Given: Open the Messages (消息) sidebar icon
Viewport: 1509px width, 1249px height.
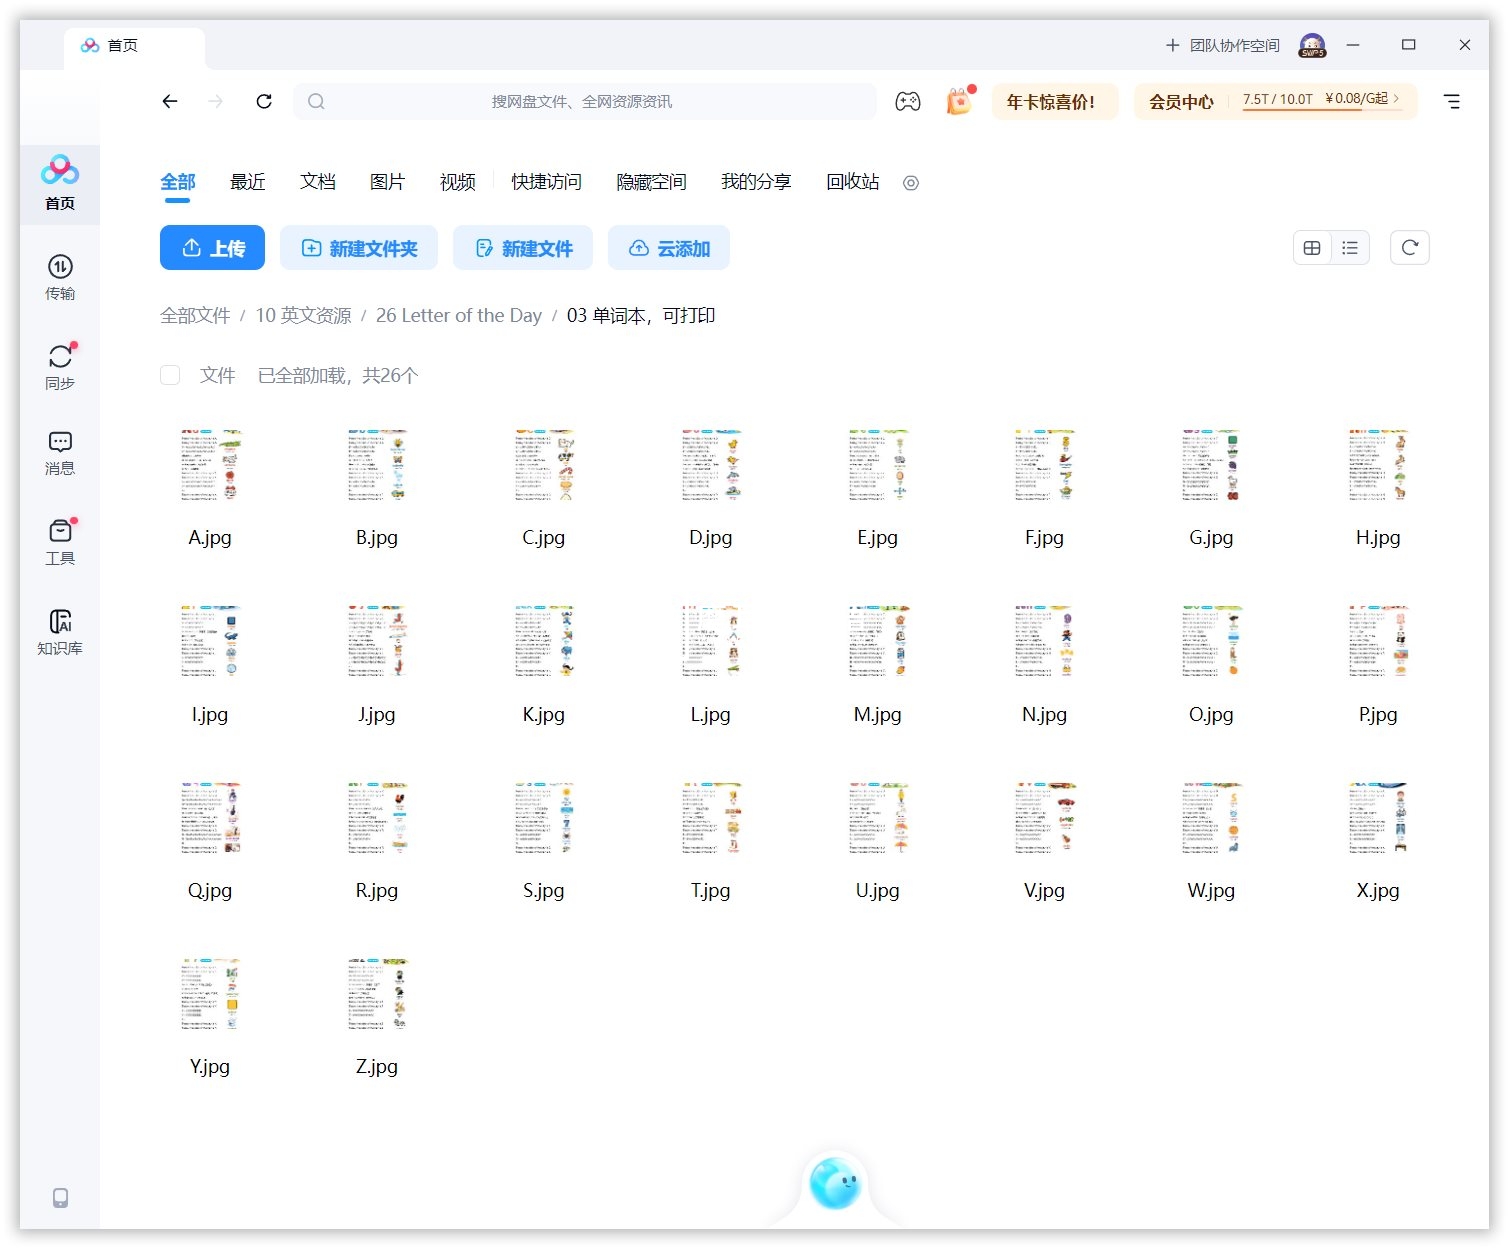Looking at the screenshot, I should tap(60, 452).
